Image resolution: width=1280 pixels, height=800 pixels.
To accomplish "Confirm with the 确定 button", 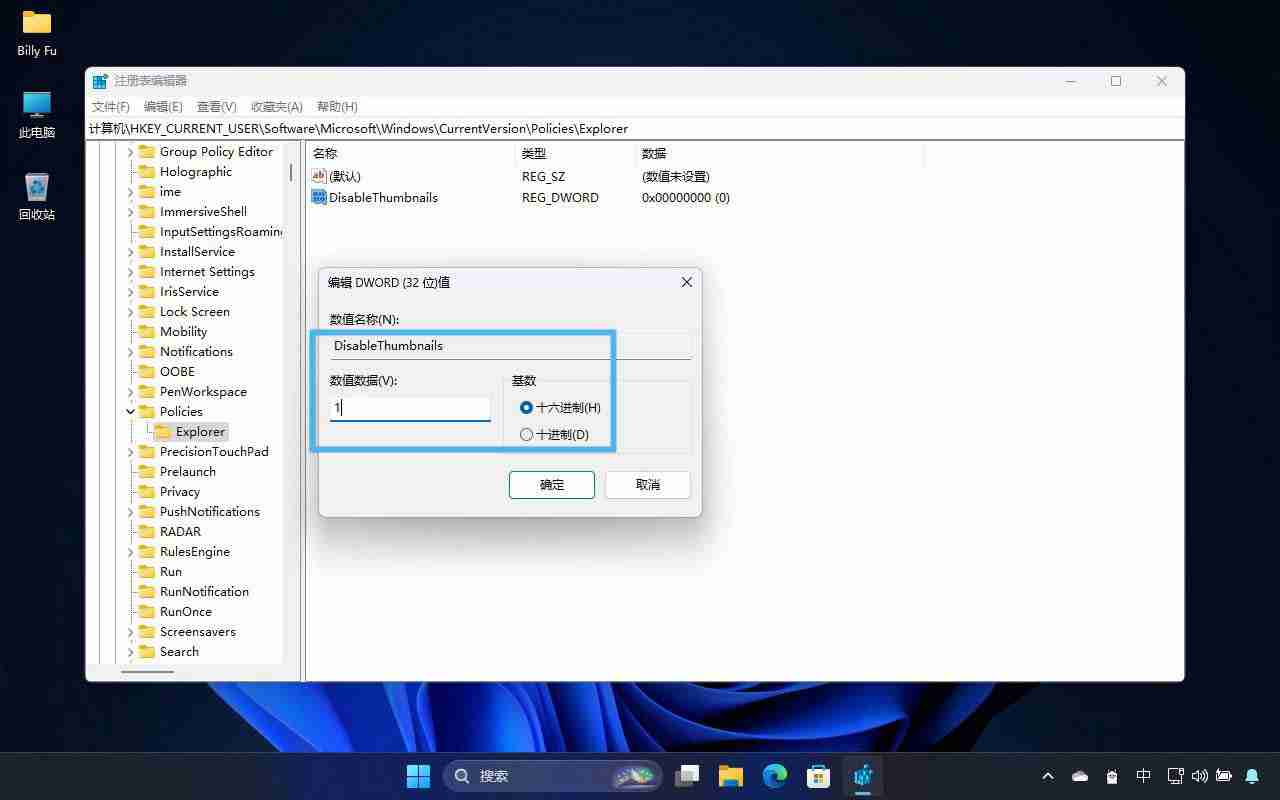I will tap(551, 484).
